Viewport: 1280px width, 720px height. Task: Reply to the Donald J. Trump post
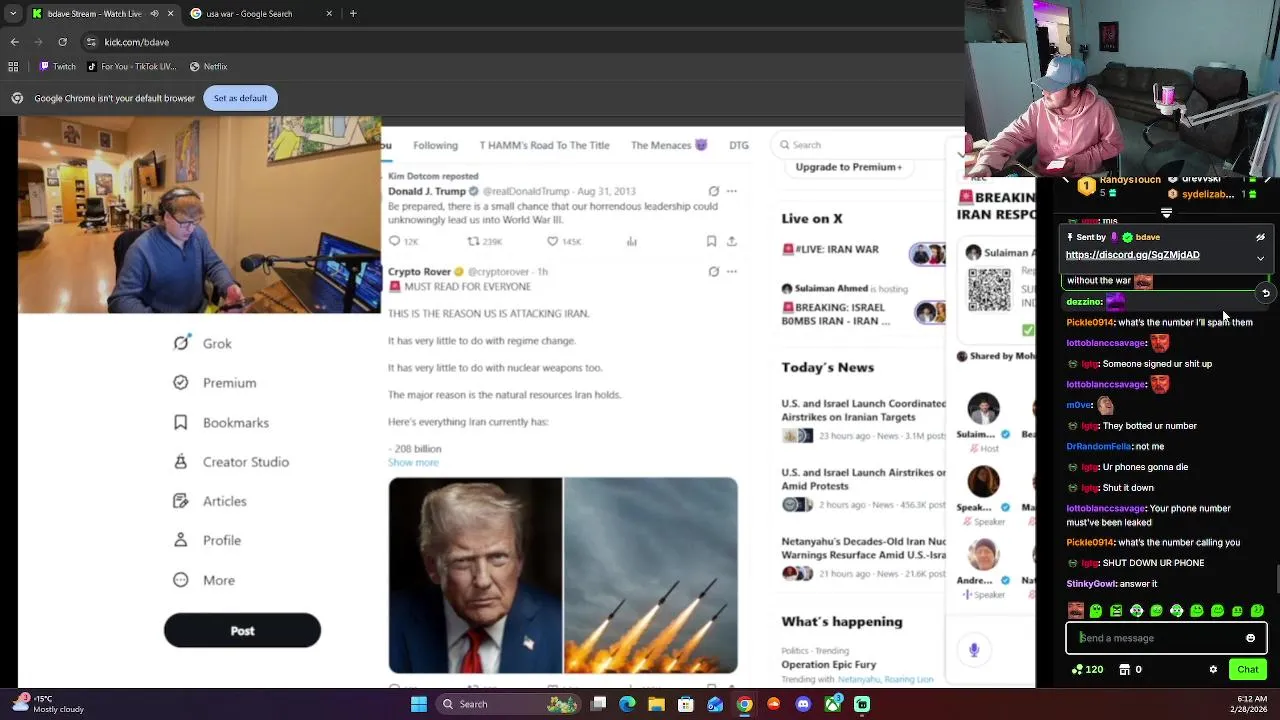(395, 241)
